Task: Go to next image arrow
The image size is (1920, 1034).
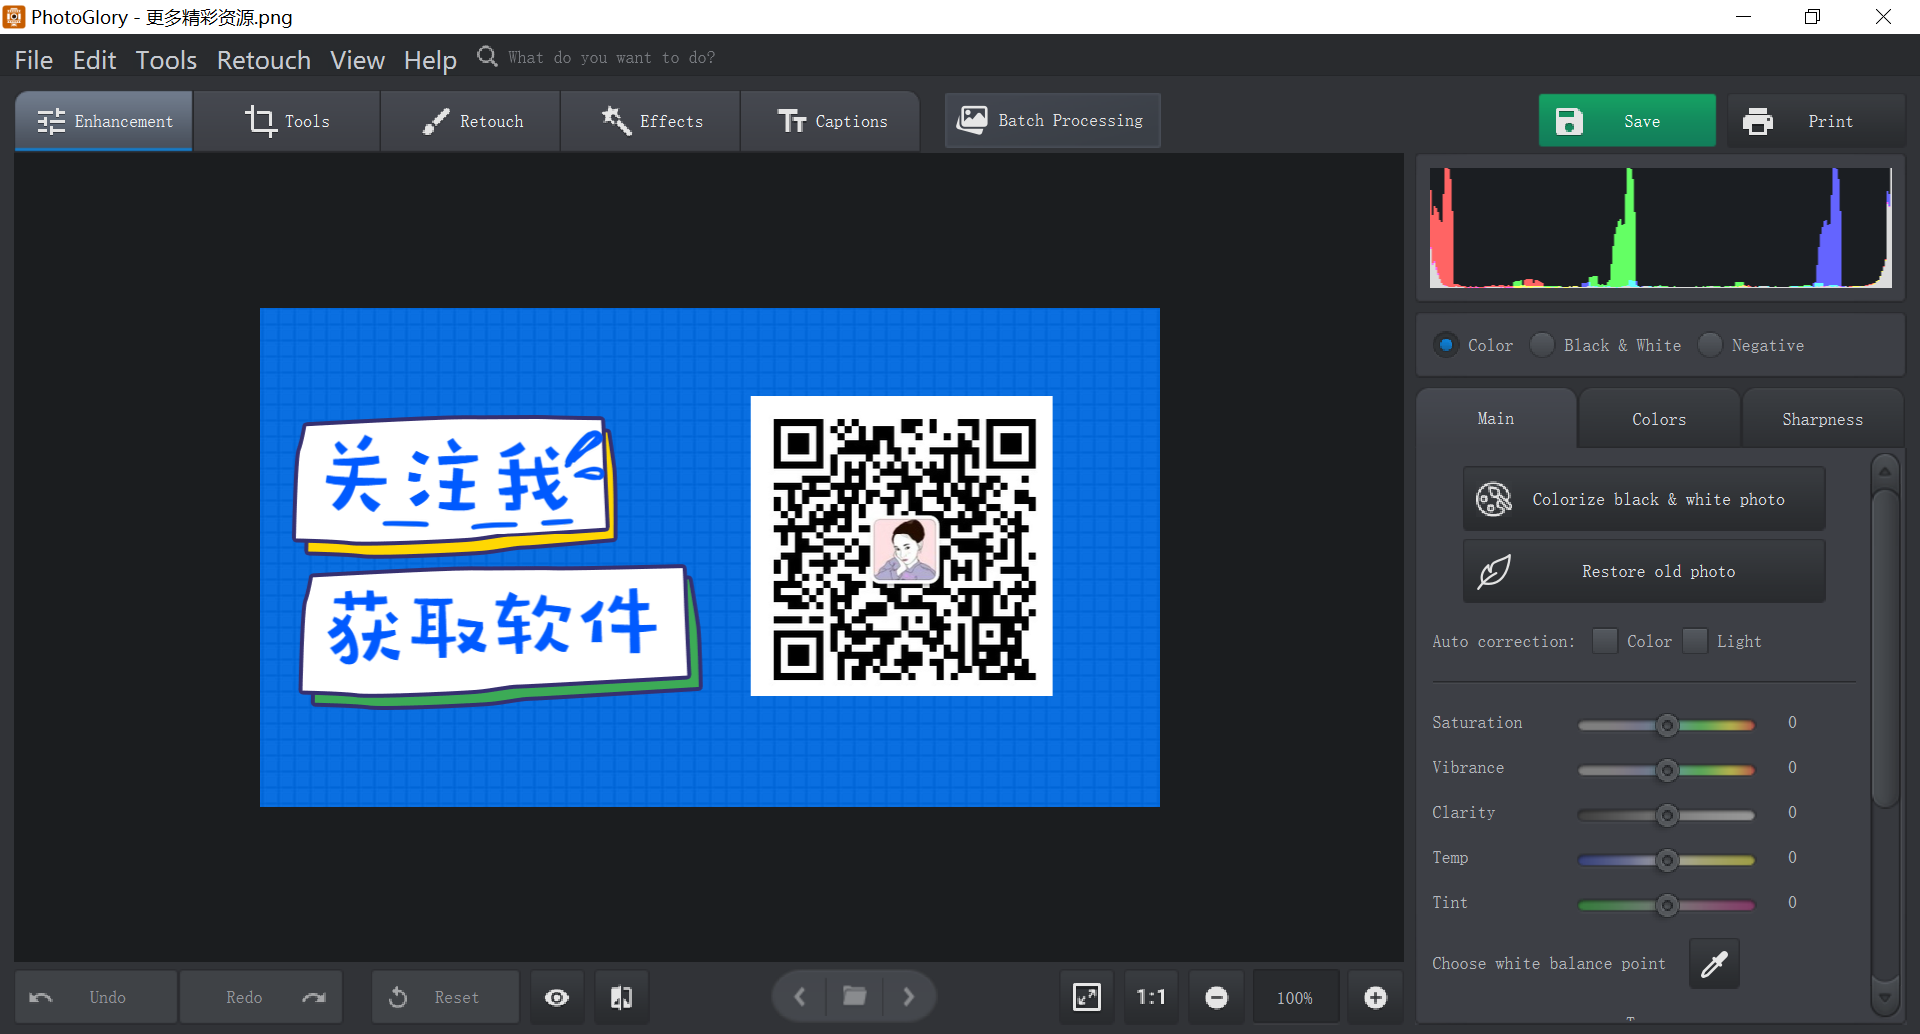Action: coord(908,997)
